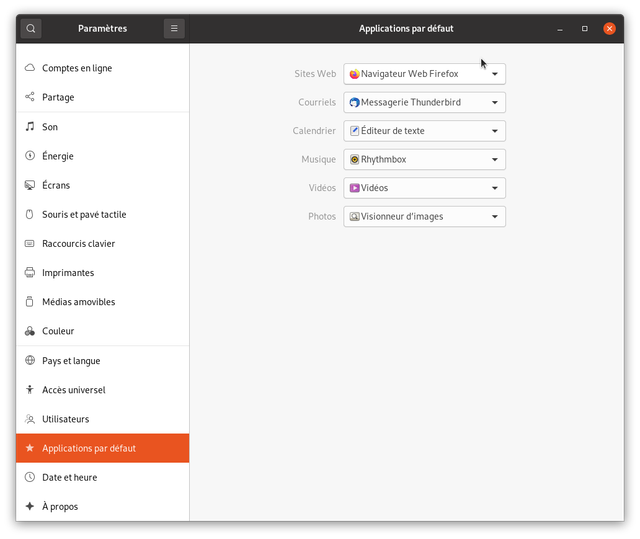Screen dimensions: 640x539
Task: Click Visionneur d'images text
Action: 402,217
